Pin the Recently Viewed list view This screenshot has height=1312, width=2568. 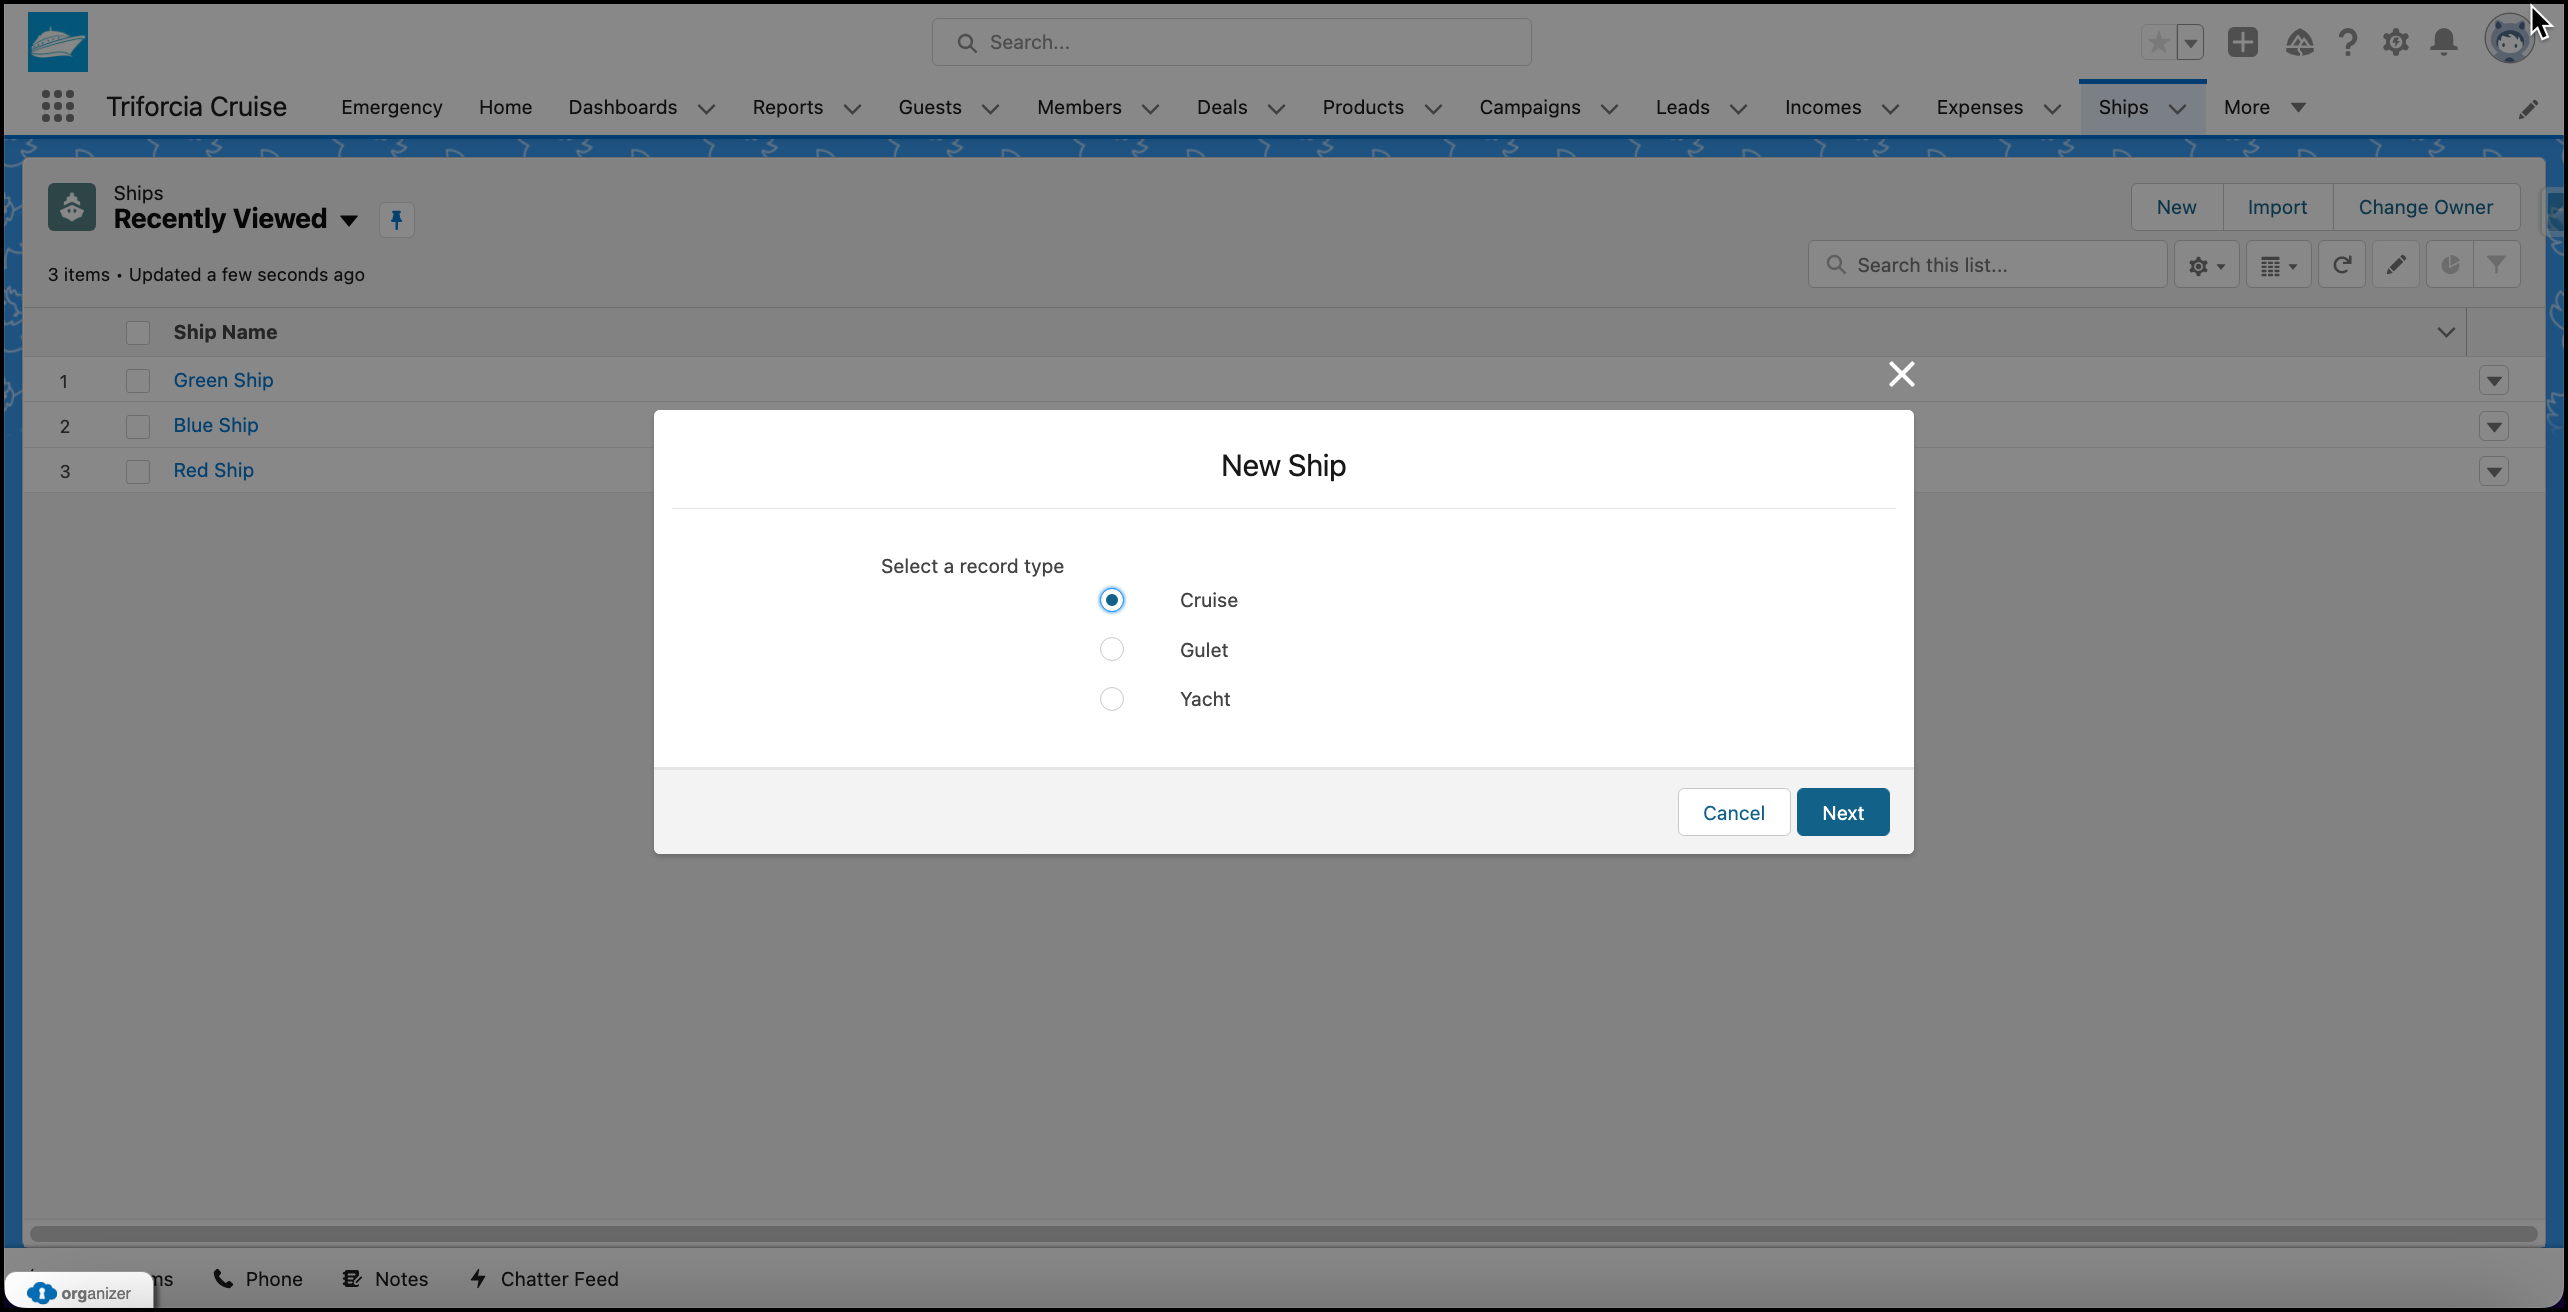(x=397, y=219)
